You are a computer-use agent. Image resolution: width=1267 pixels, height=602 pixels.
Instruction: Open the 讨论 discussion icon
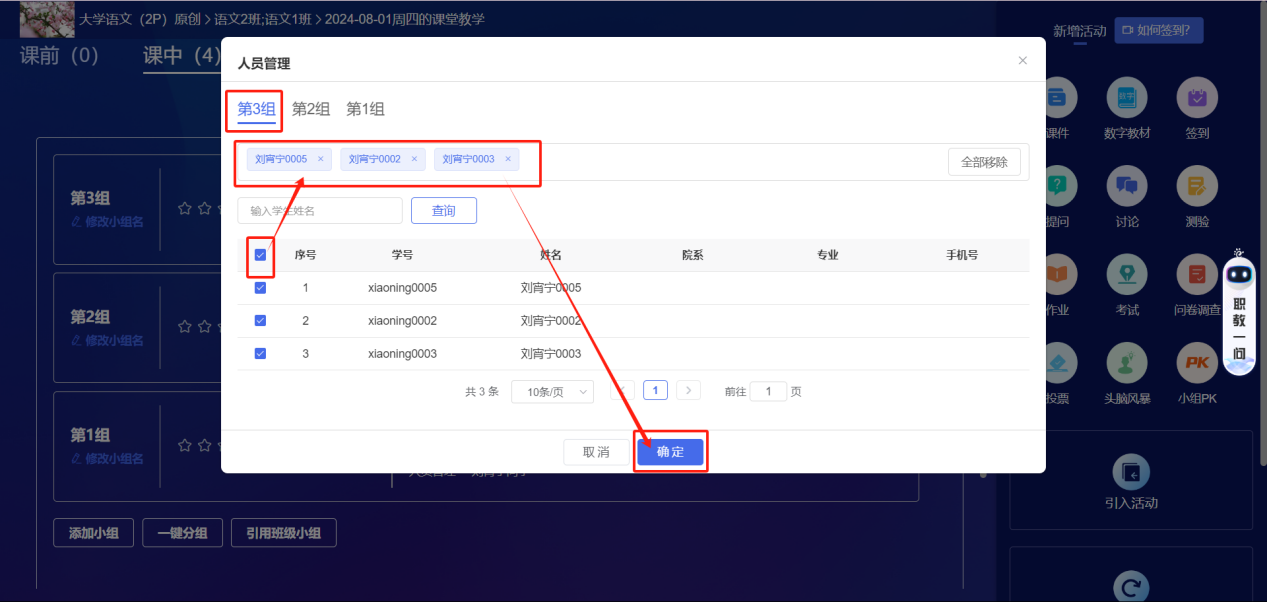tap(1127, 186)
